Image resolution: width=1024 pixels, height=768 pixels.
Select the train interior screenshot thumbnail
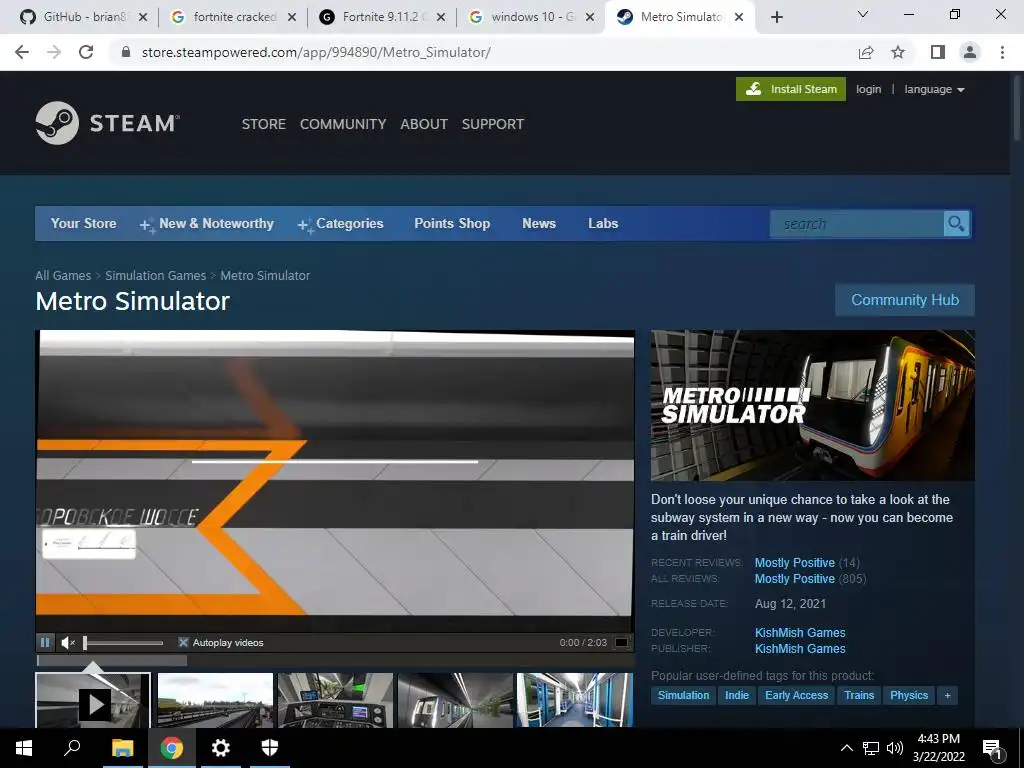coord(575,700)
